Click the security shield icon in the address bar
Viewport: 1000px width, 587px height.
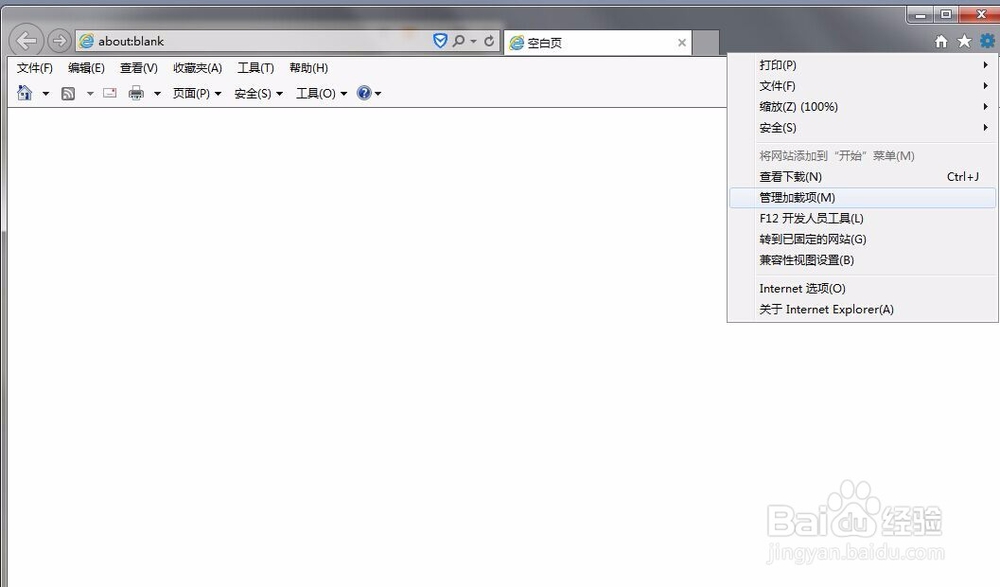[440, 41]
